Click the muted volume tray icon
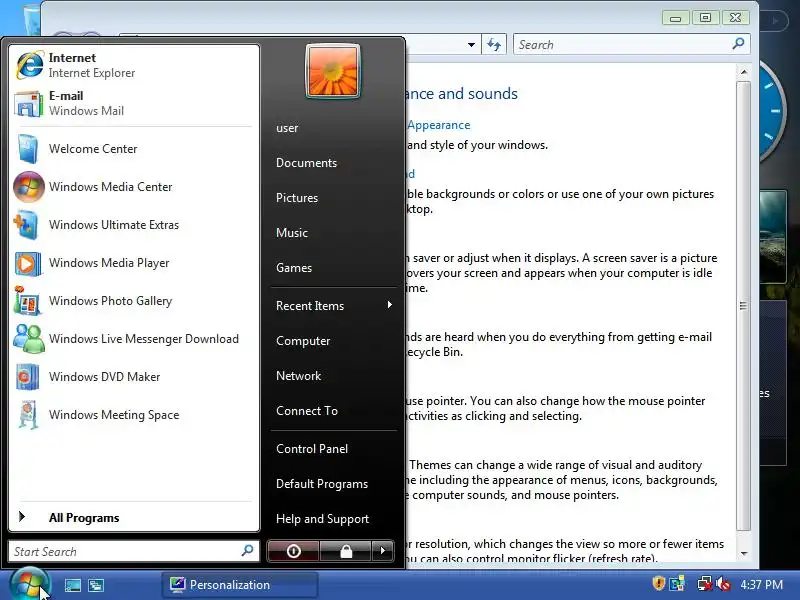 (723, 584)
